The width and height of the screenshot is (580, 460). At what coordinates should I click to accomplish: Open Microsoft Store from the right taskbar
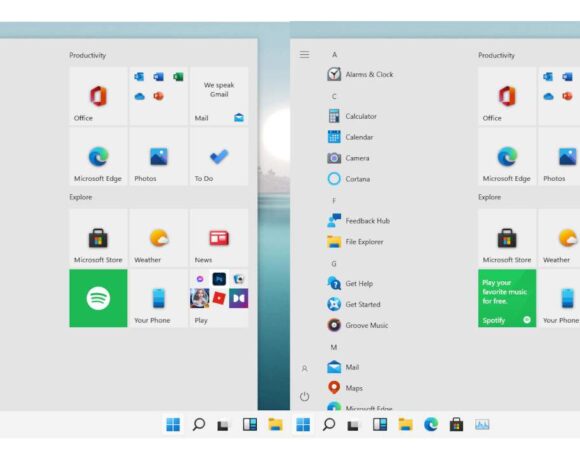456,424
